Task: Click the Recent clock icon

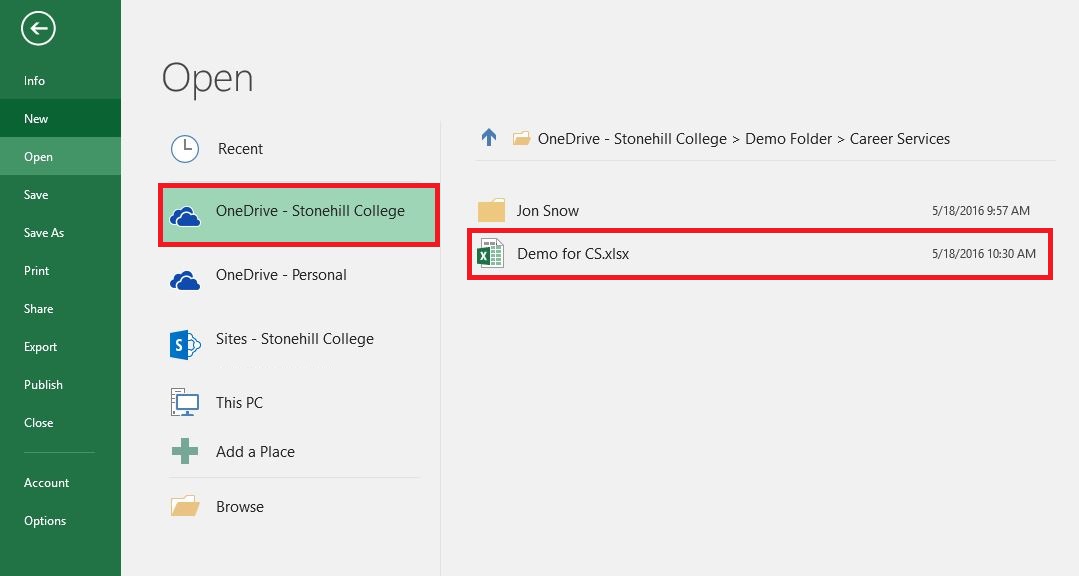Action: click(x=185, y=149)
